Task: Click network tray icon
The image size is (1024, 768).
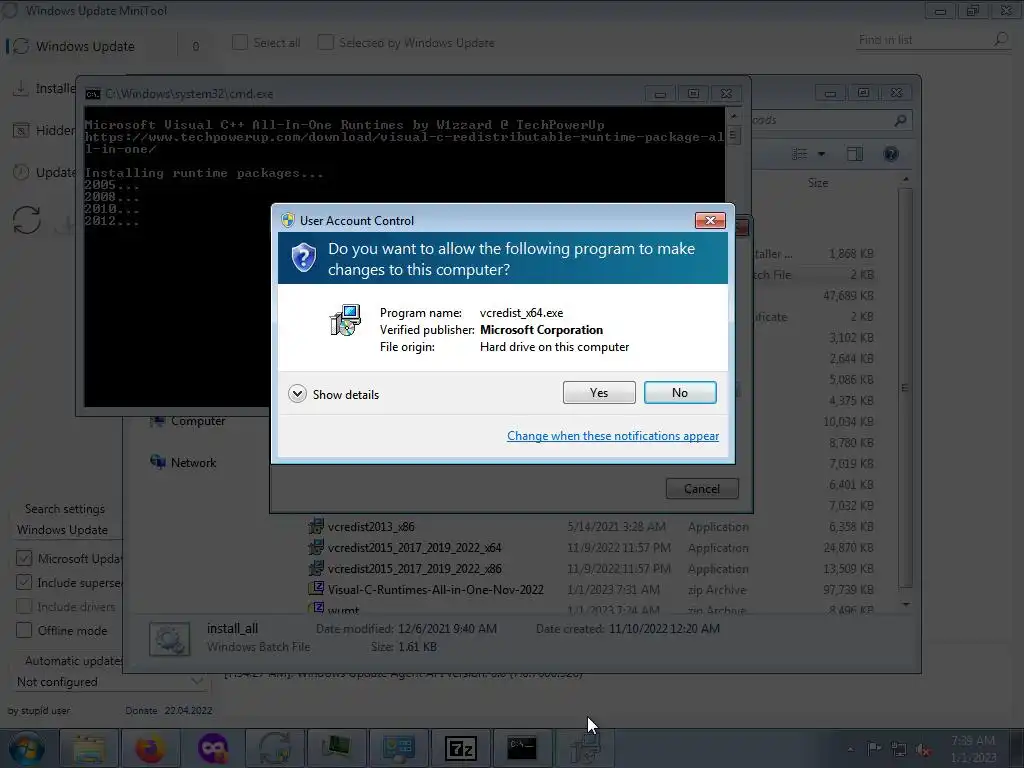Action: click(899, 750)
